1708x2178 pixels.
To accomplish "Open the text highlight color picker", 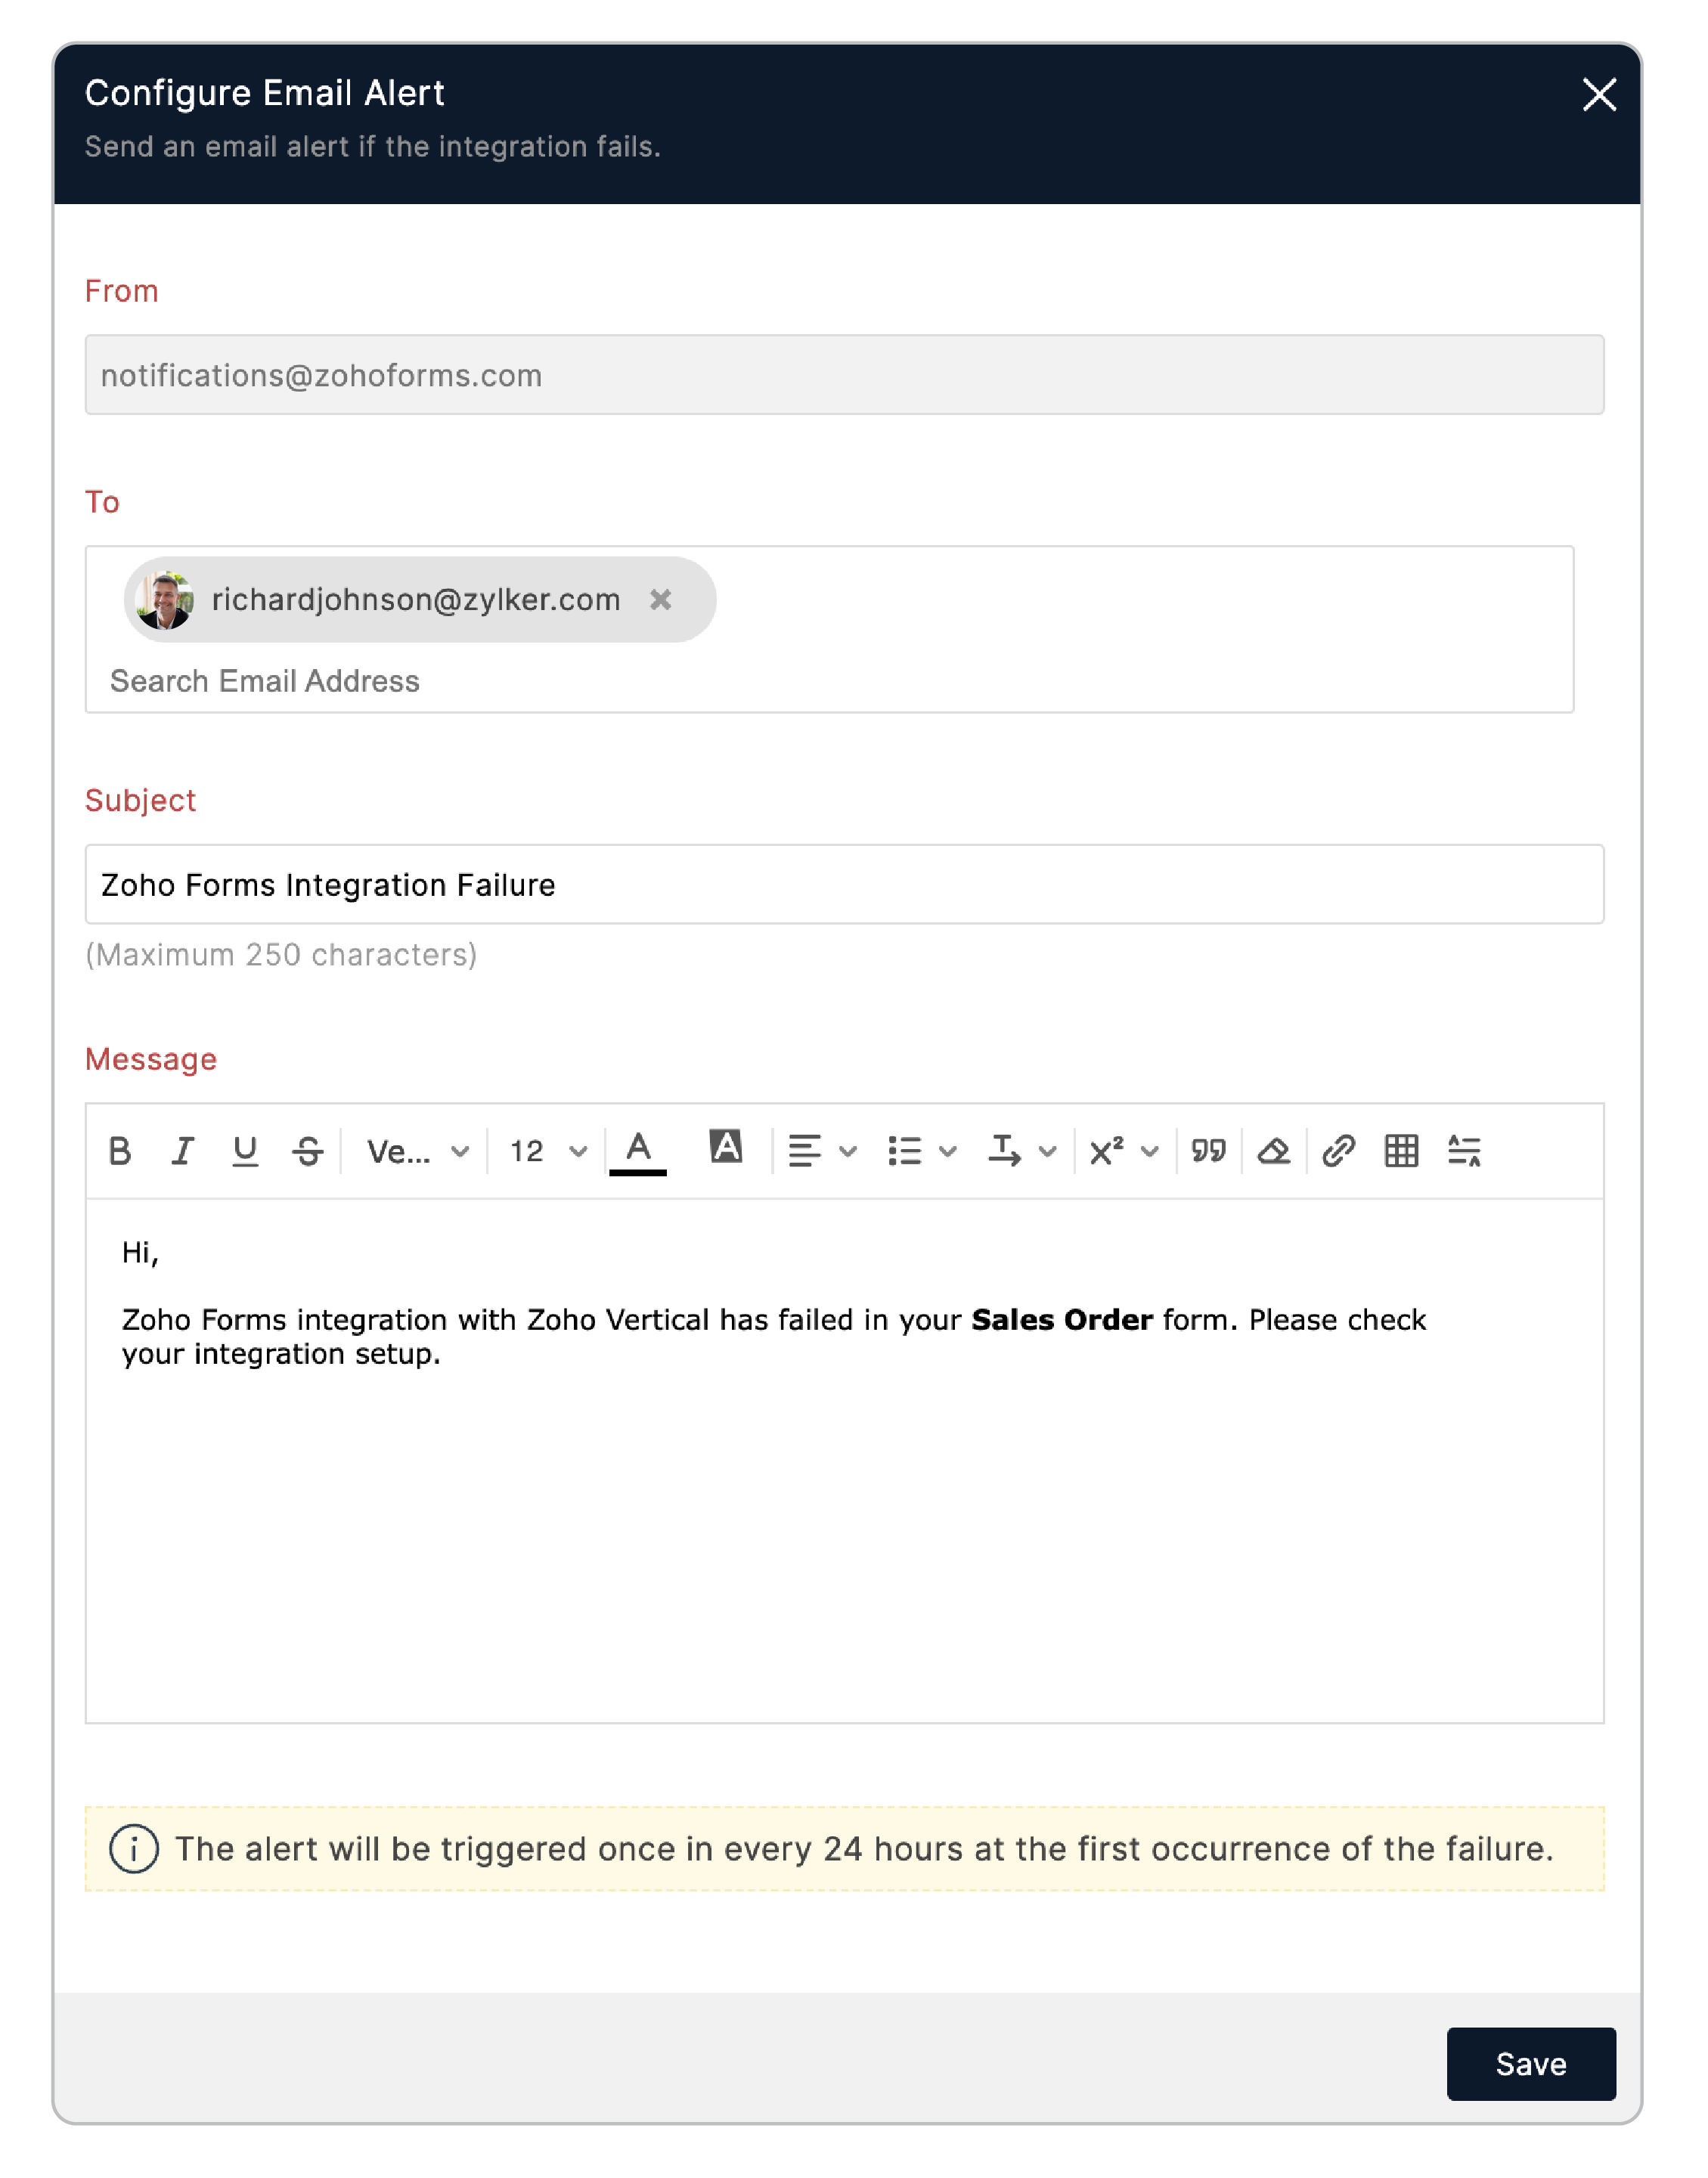I will 726,1150.
